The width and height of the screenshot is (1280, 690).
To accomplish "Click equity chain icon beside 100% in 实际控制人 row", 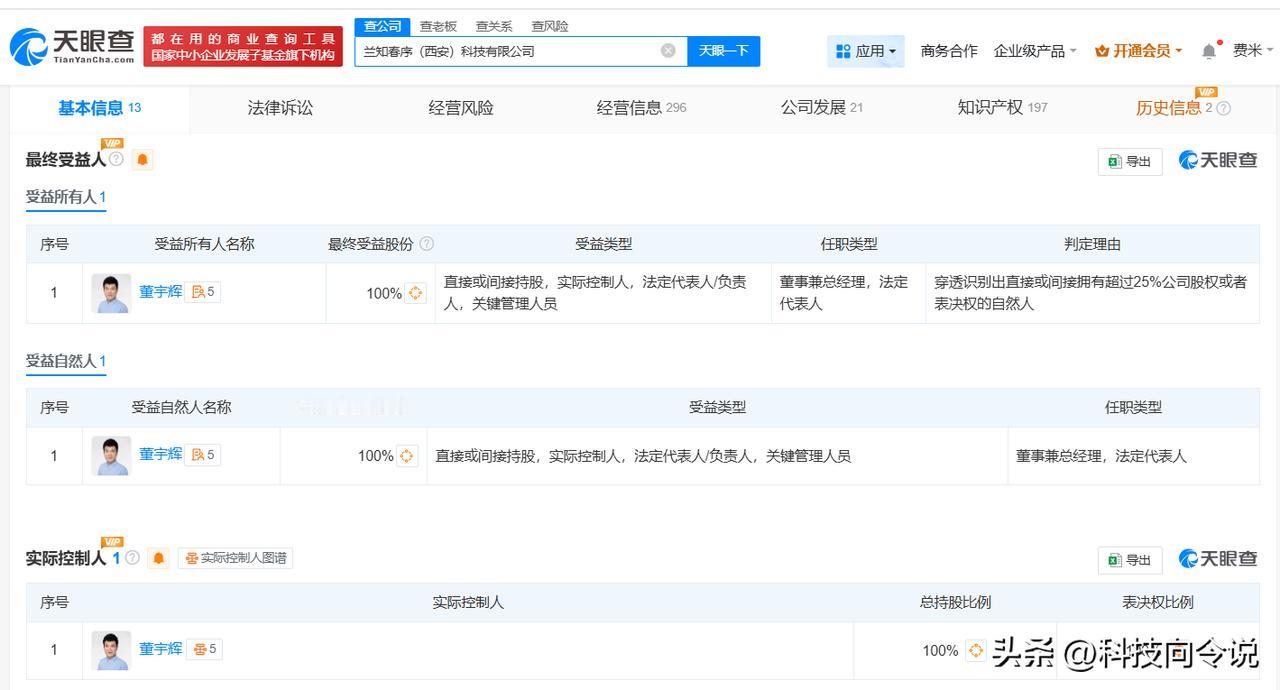I will pyautogui.click(x=975, y=651).
